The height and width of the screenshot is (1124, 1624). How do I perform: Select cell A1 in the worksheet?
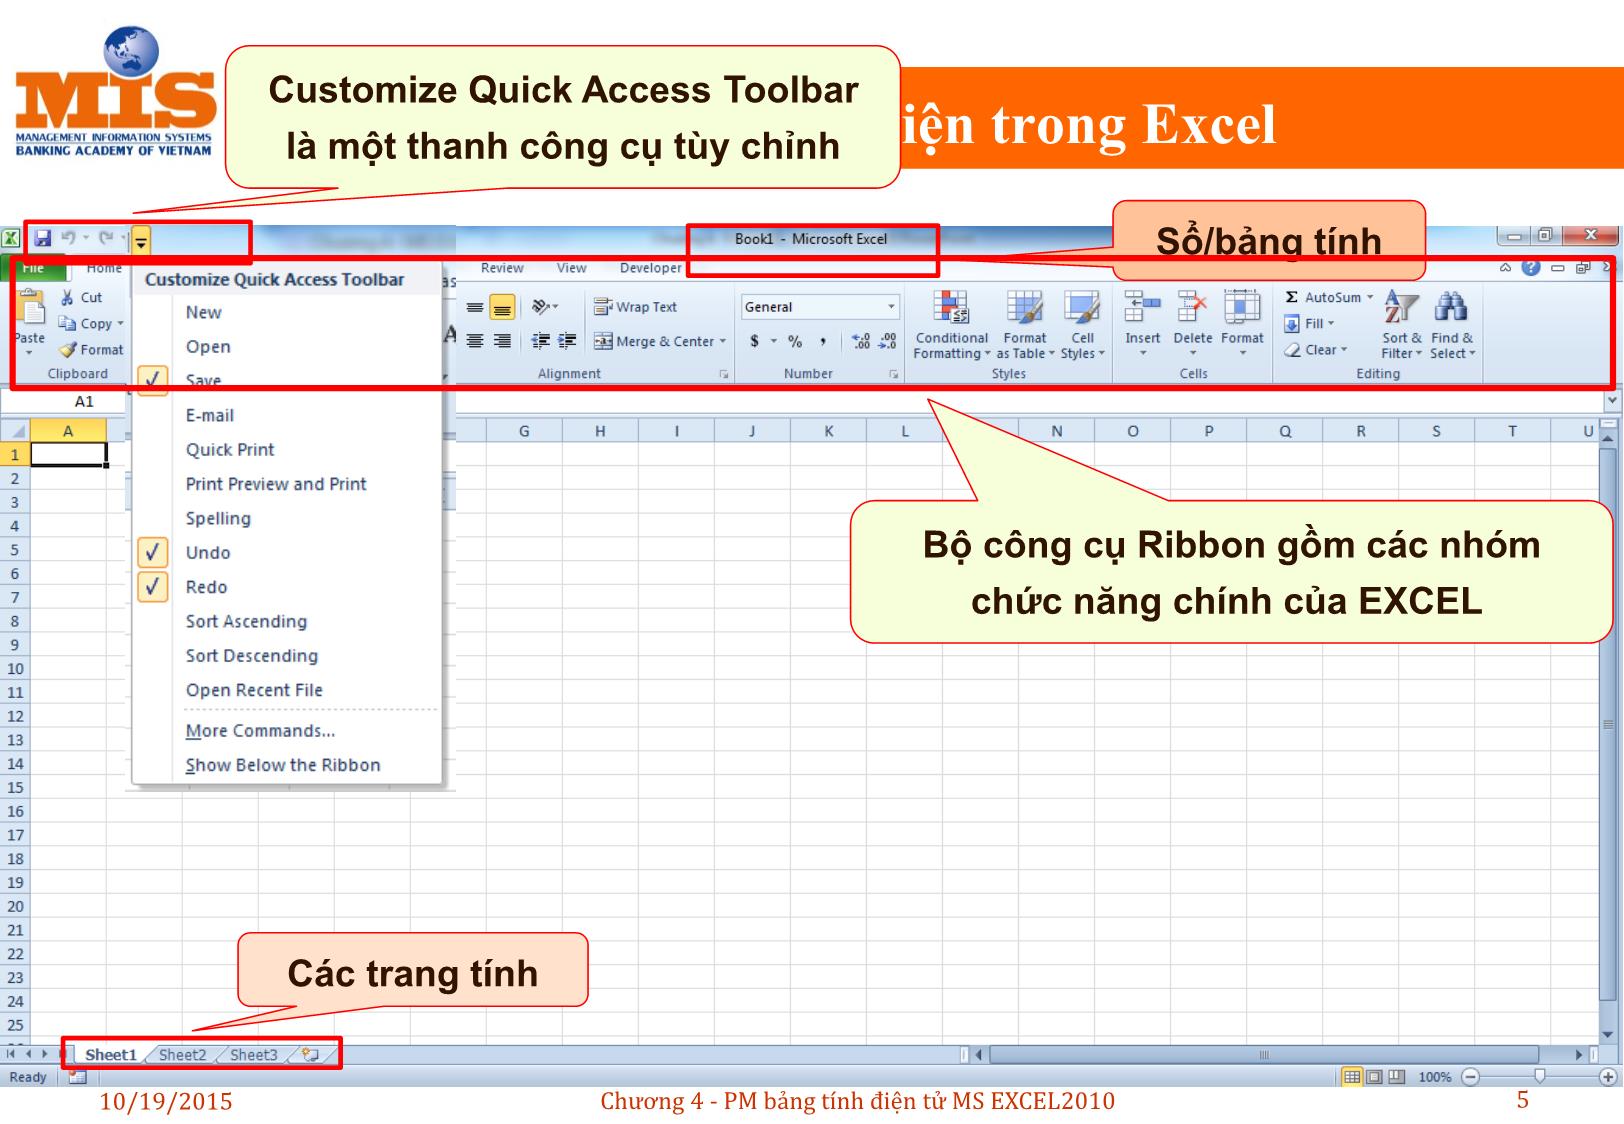click(x=68, y=454)
